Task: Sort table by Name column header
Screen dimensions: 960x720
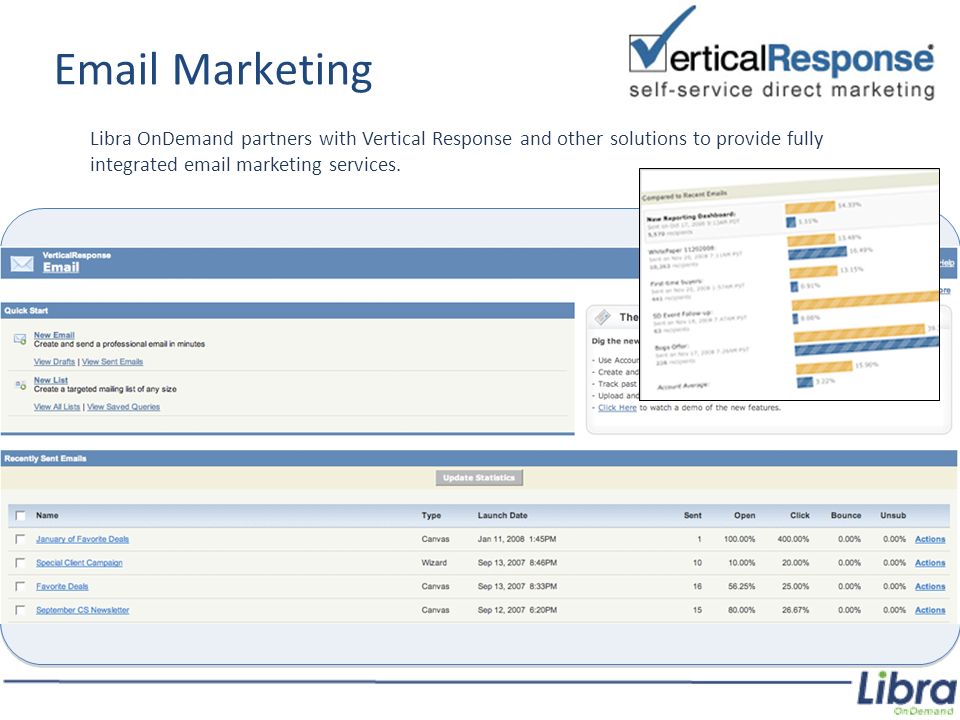Action: (47, 516)
